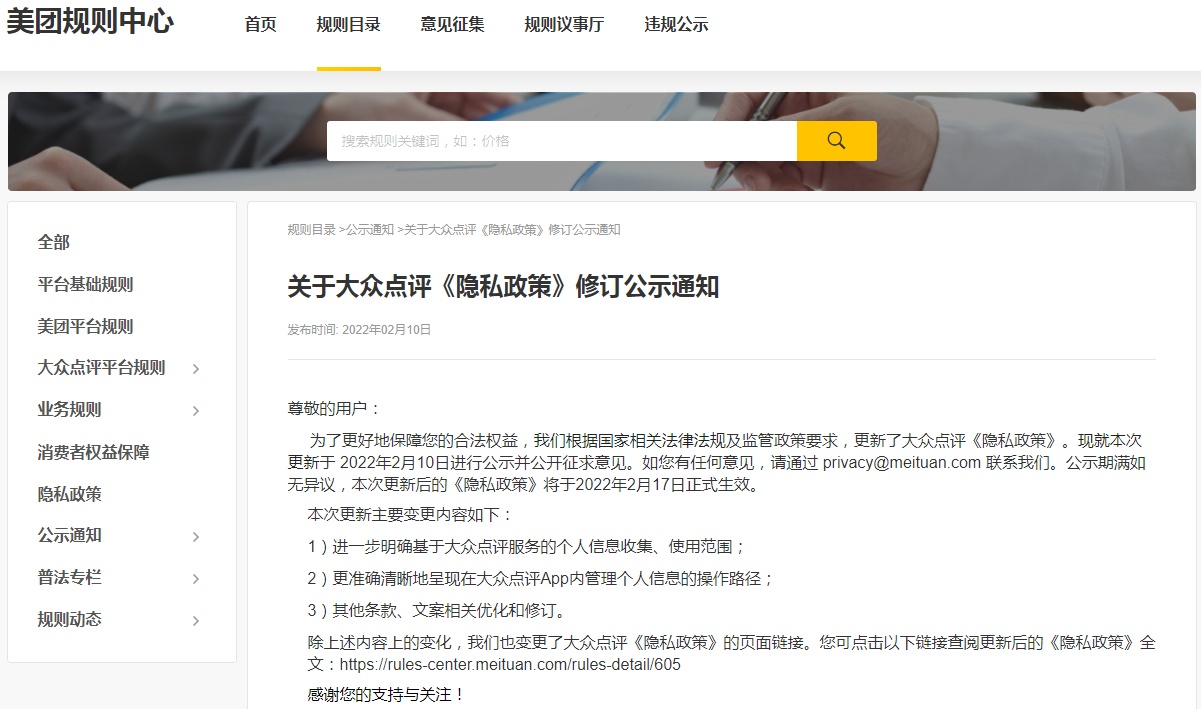This screenshot has width=1201, height=709.
Task: Click the privacy@meituan.com email address
Action: point(901,463)
